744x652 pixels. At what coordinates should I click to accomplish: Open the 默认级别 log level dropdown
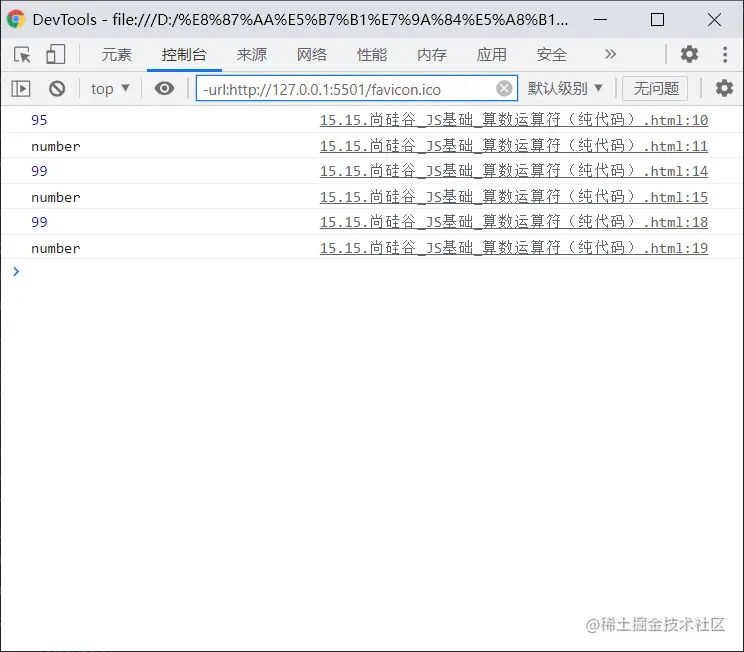point(565,89)
